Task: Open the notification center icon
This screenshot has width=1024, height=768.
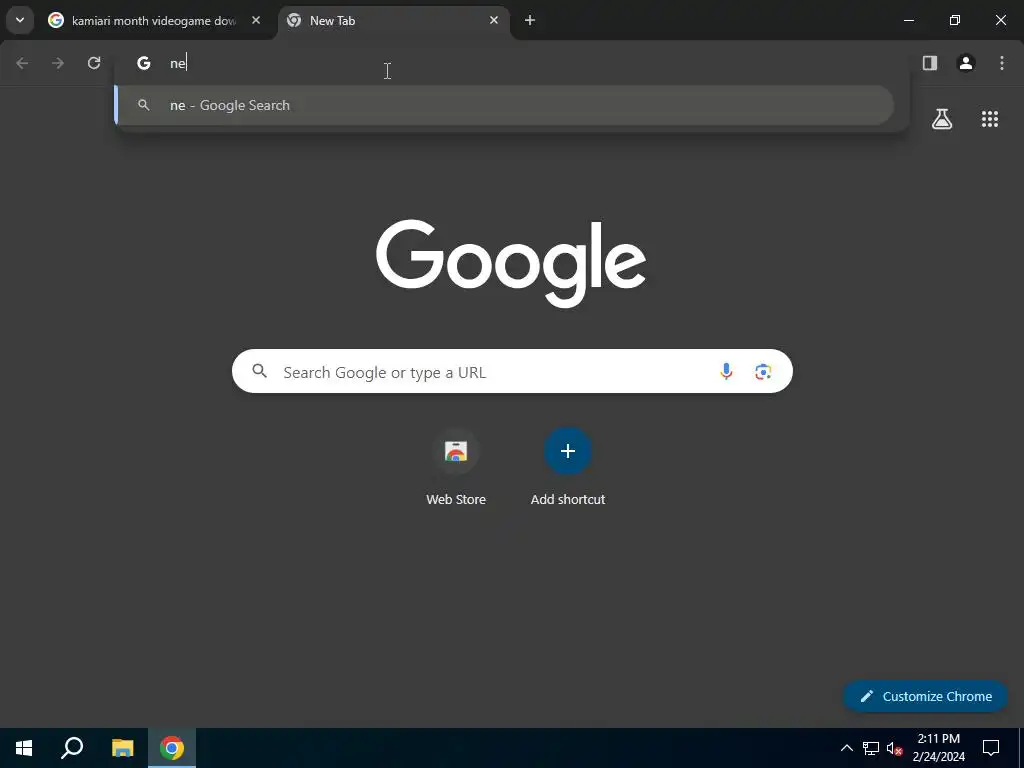Action: (991, 748)
